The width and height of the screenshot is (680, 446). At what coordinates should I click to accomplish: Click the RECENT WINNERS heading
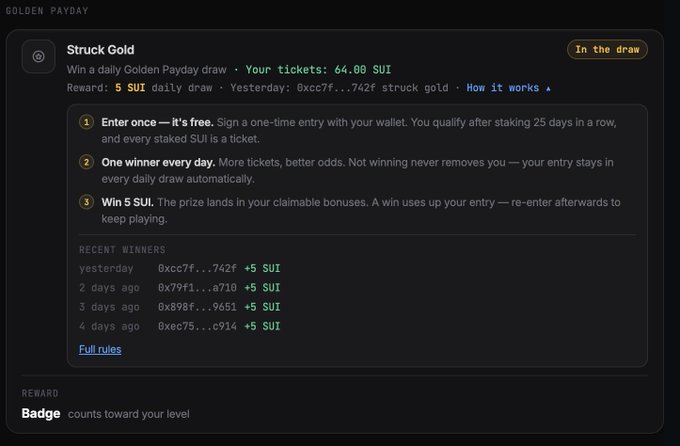pos(122,250)
